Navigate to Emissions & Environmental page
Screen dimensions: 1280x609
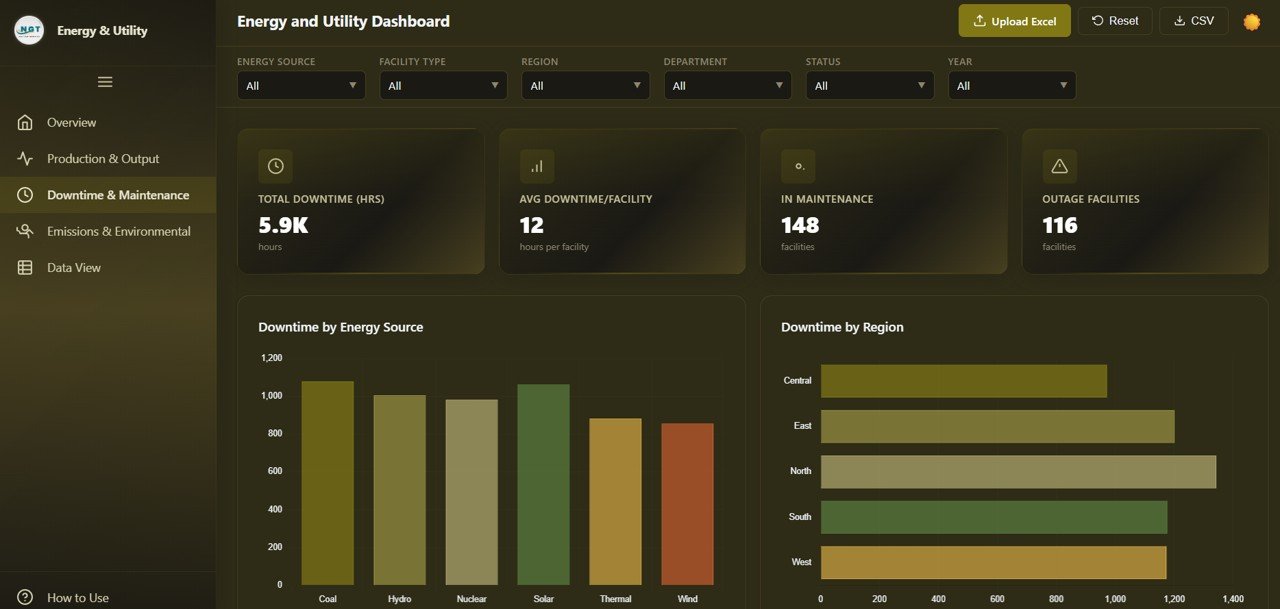(x=119, y=231)
